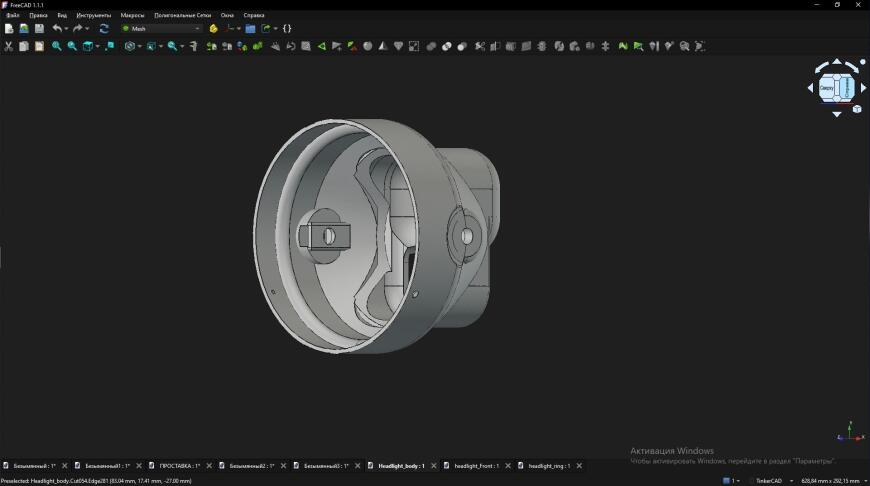Click the mesh union boolean icon

tap(431, 46)
